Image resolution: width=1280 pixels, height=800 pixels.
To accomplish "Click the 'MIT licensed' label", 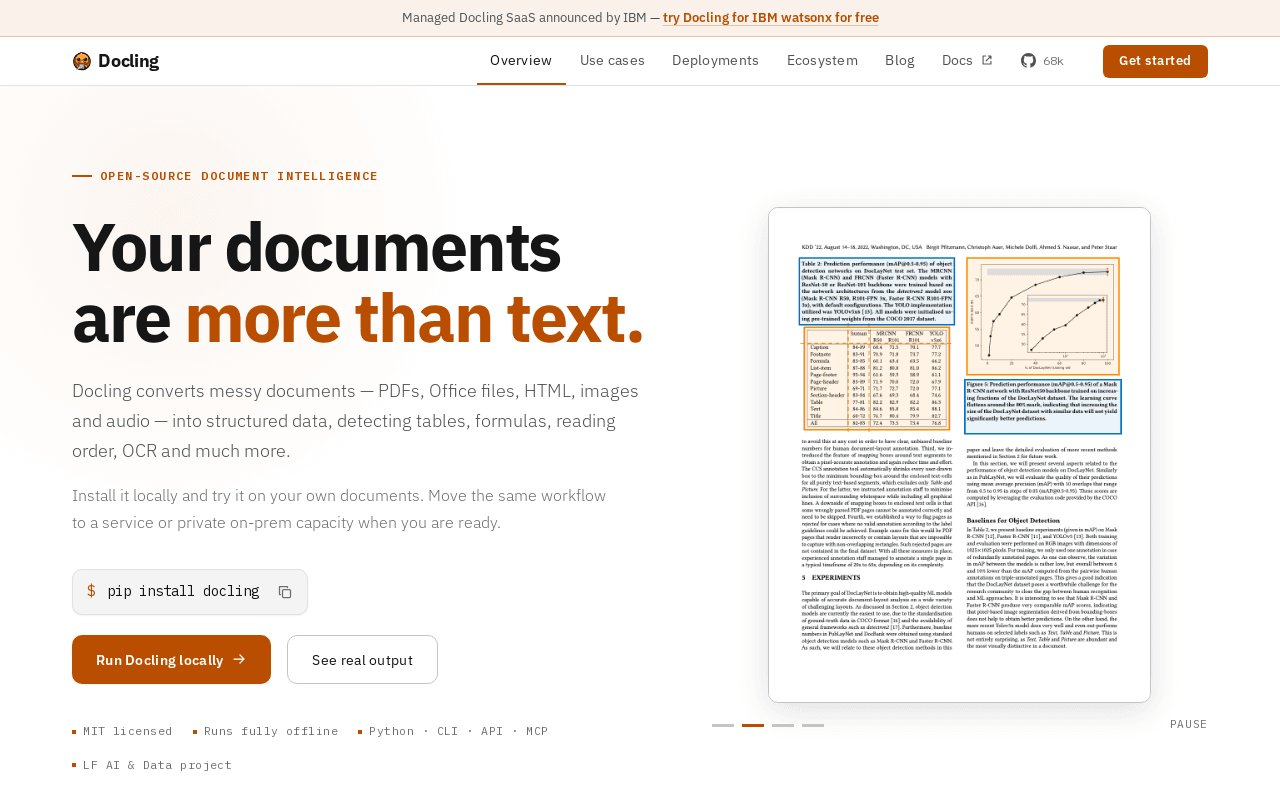I will (128, 731).
